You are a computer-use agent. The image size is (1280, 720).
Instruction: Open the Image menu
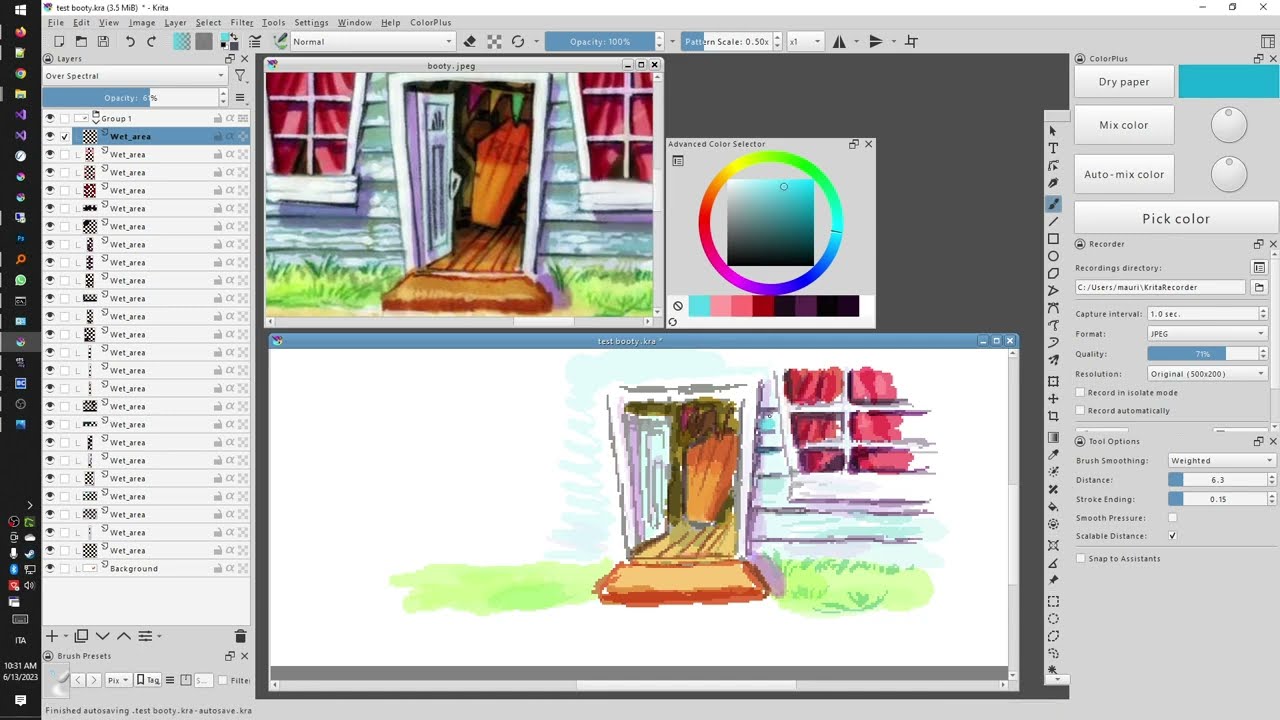(x=142, y=22)
